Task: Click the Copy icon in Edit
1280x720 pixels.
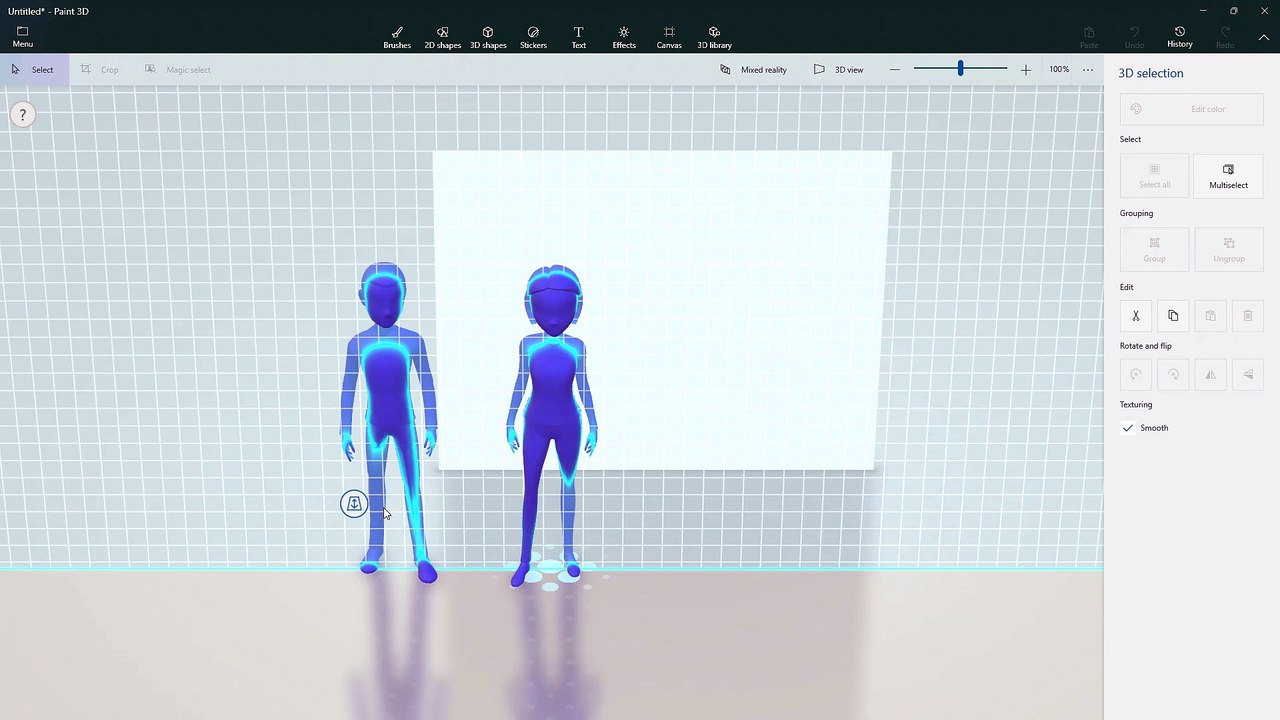Action: [1173, 316]
